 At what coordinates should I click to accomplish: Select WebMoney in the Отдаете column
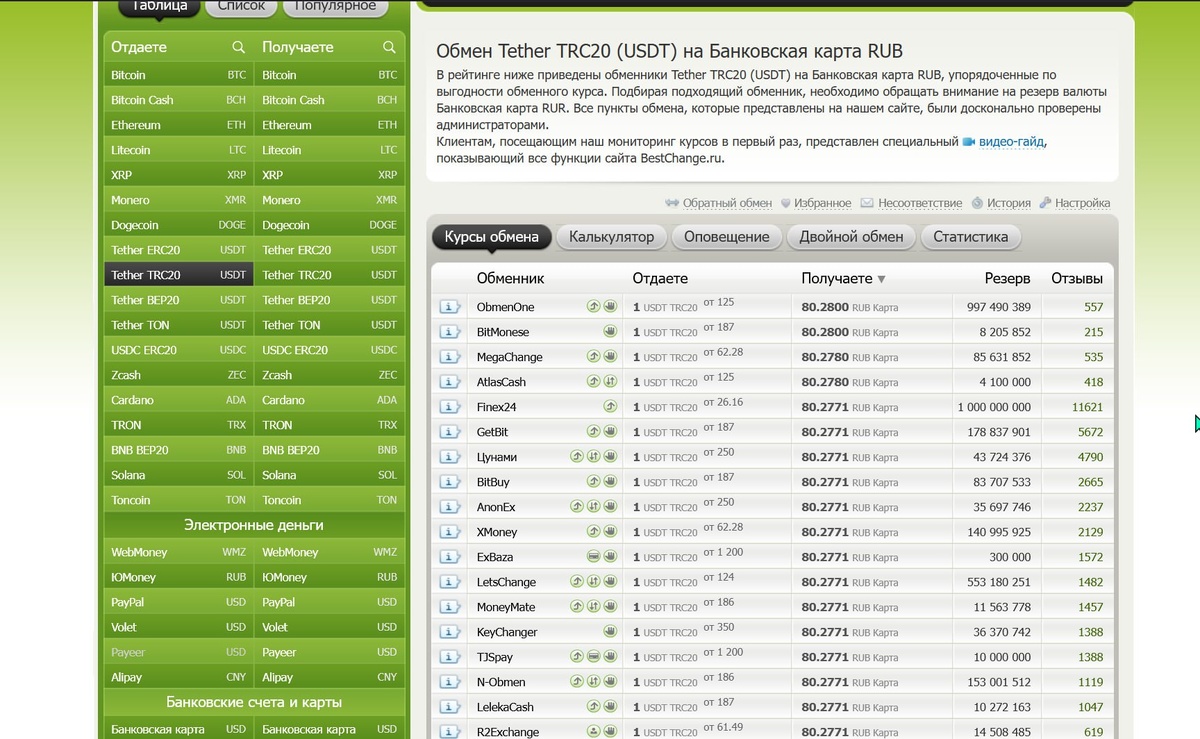click(x=179, y=552)
